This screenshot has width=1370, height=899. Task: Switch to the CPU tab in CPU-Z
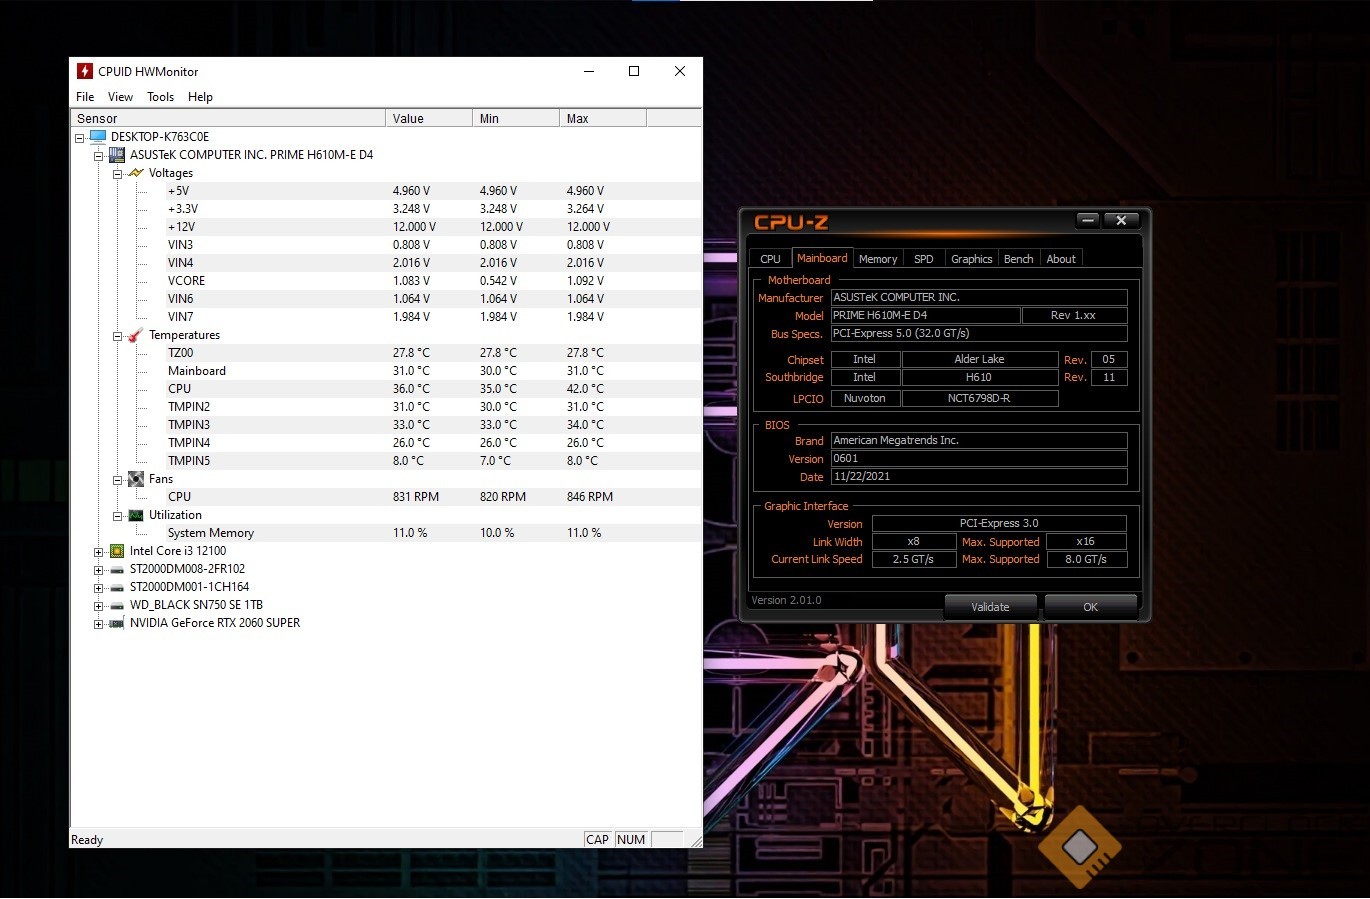click(x=770, y=259)
